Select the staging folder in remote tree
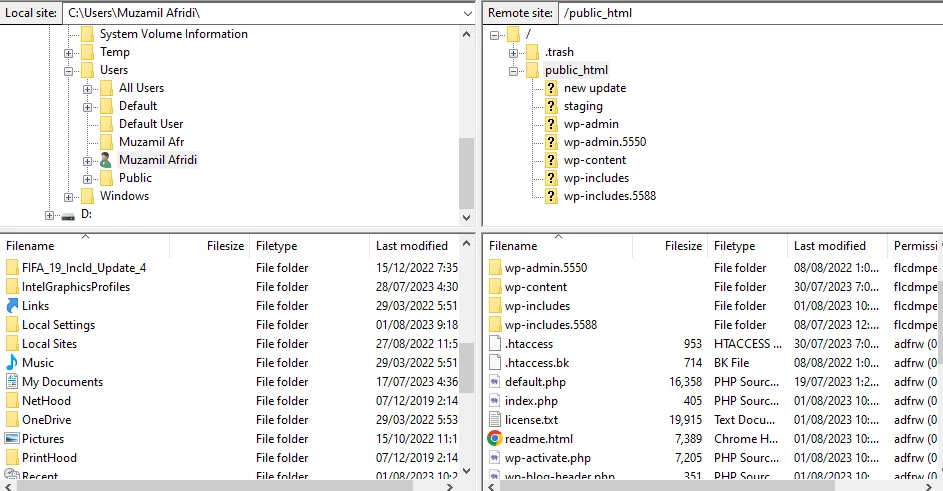The width and height of the screenshot is (943, 491). click(x=583, y=106)
